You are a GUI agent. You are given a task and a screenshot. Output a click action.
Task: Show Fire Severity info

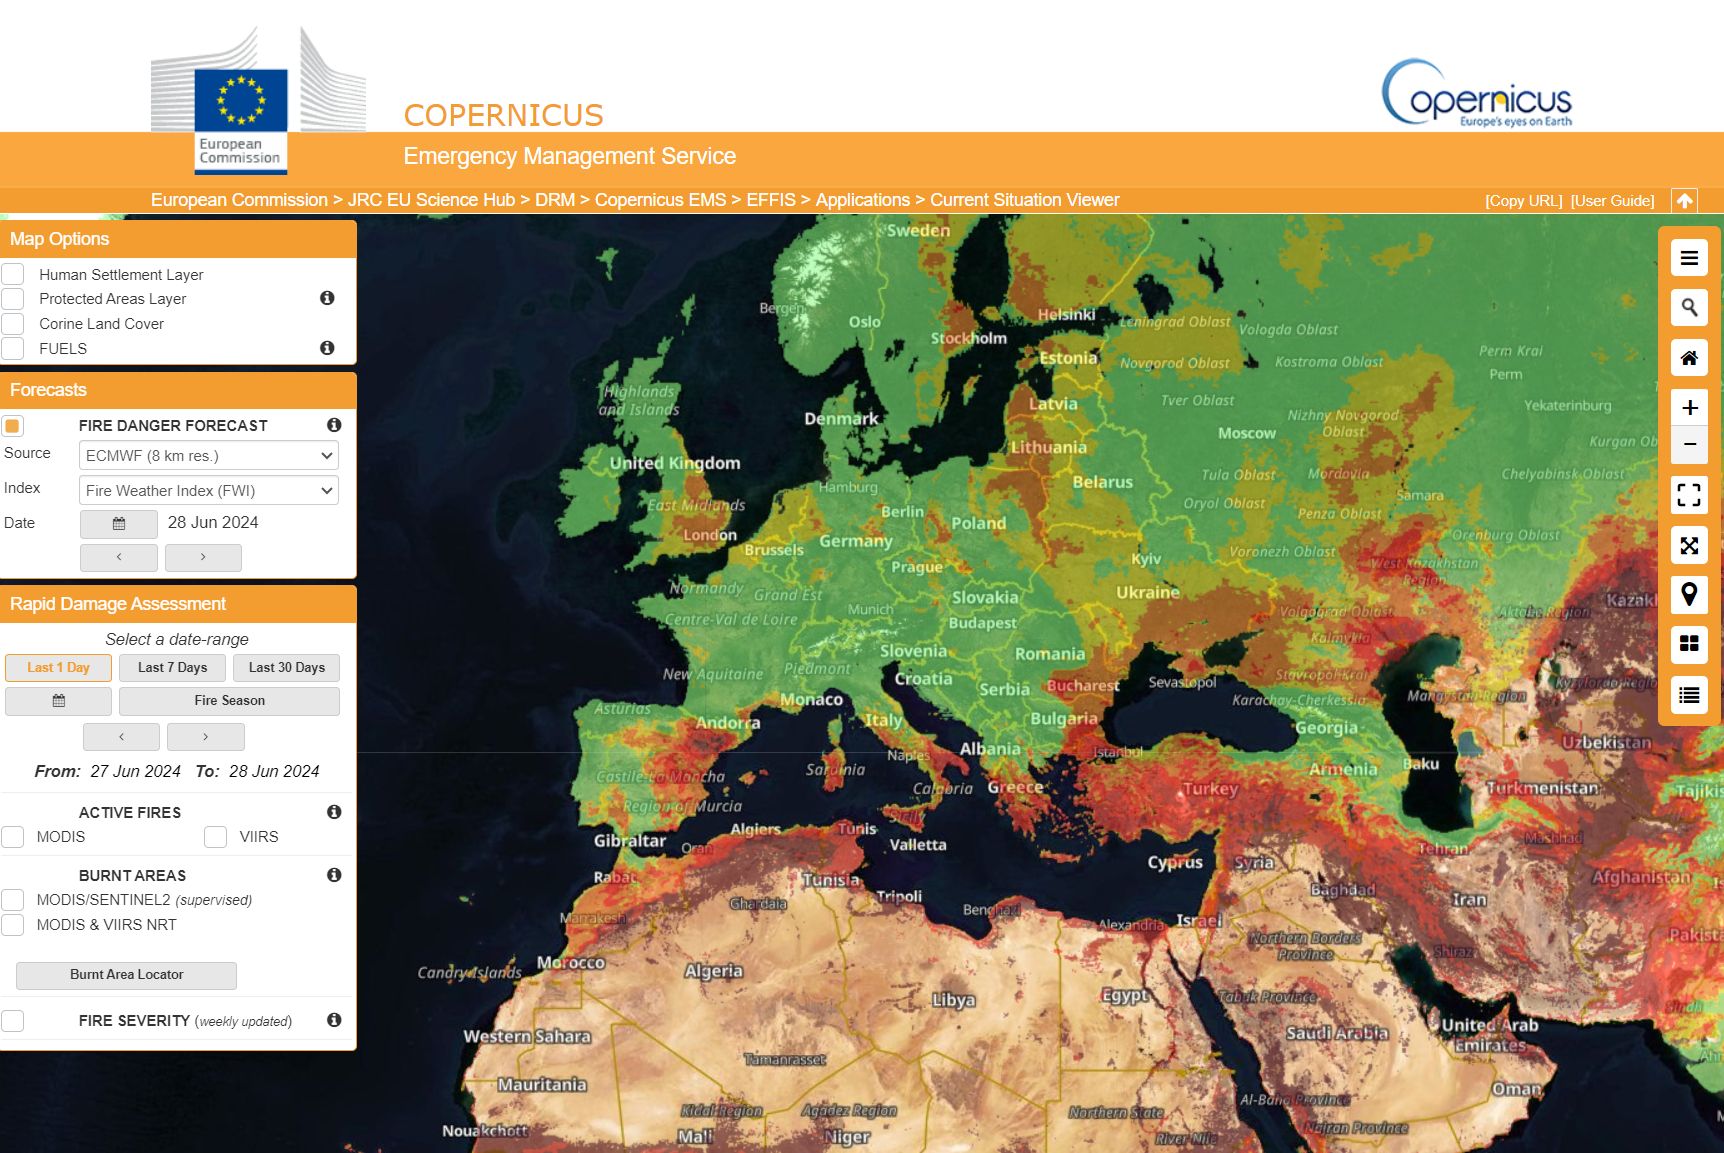[334, 1020]
